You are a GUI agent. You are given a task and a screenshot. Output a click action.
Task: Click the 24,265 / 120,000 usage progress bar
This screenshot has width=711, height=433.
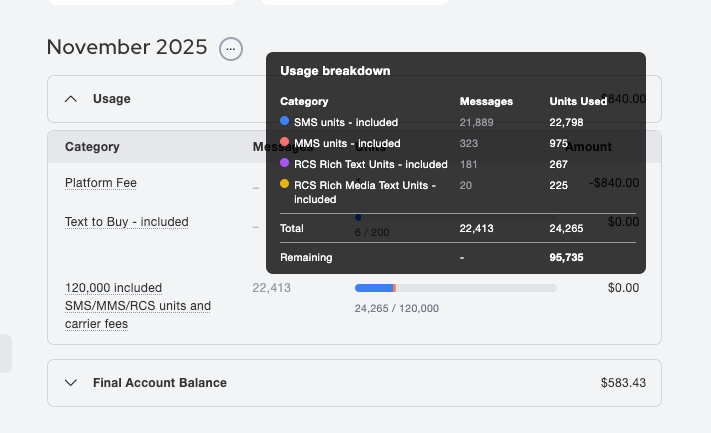tap(455, 288)
